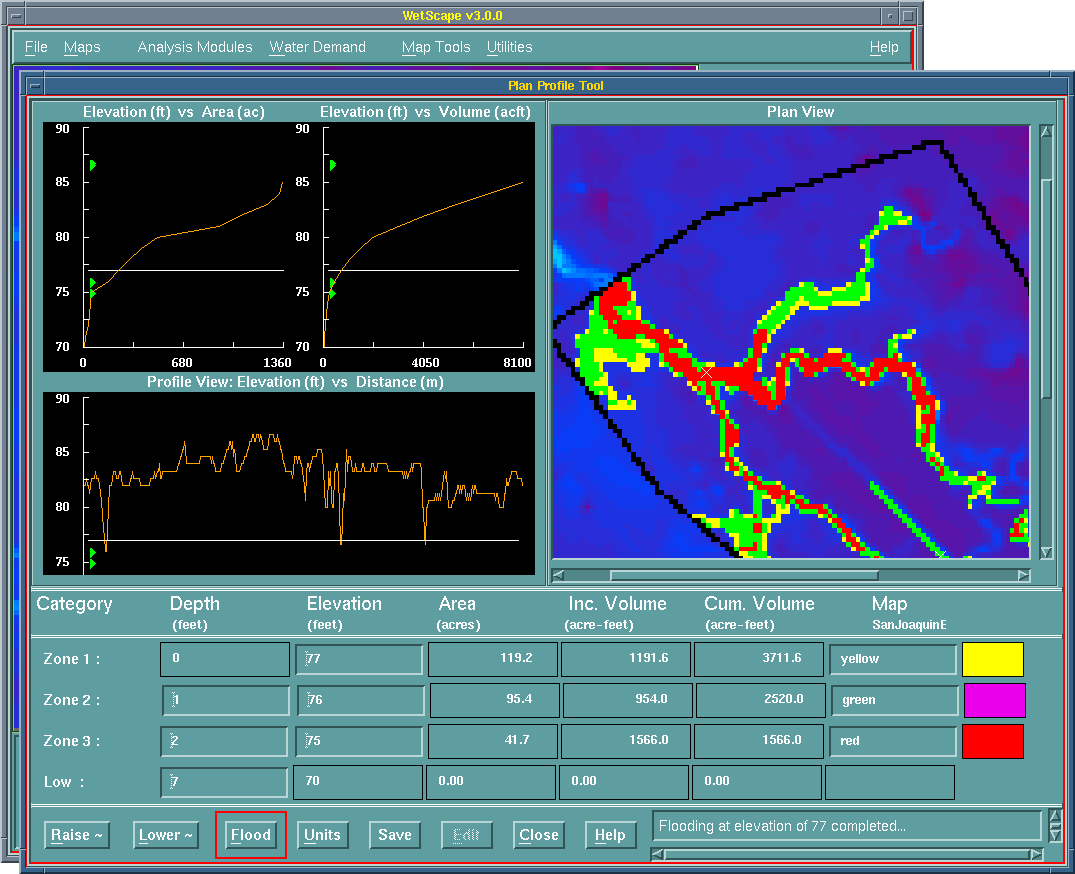1075x874 pixels.
Task: Open the File menu
Action: pyautogui.click(x=36, y=47)
